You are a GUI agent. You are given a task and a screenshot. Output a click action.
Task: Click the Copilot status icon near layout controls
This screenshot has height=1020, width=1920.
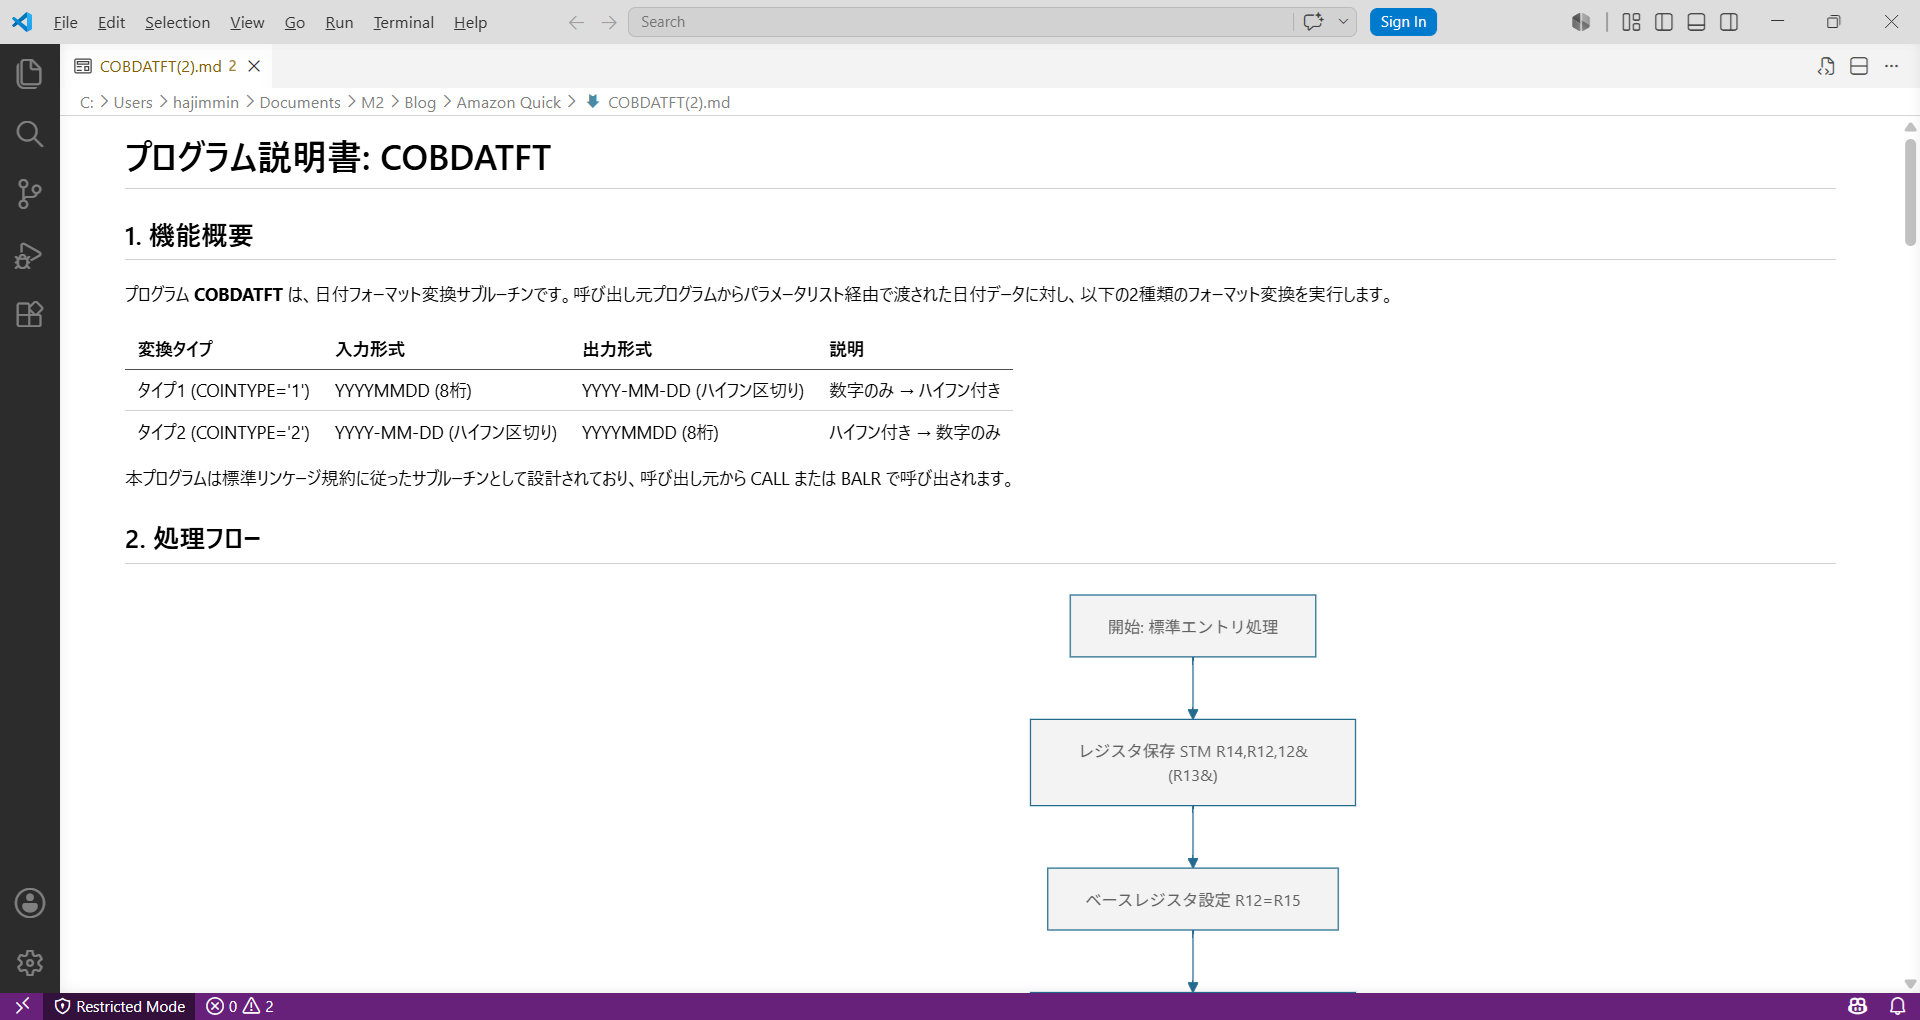[x=1580, y=22]
